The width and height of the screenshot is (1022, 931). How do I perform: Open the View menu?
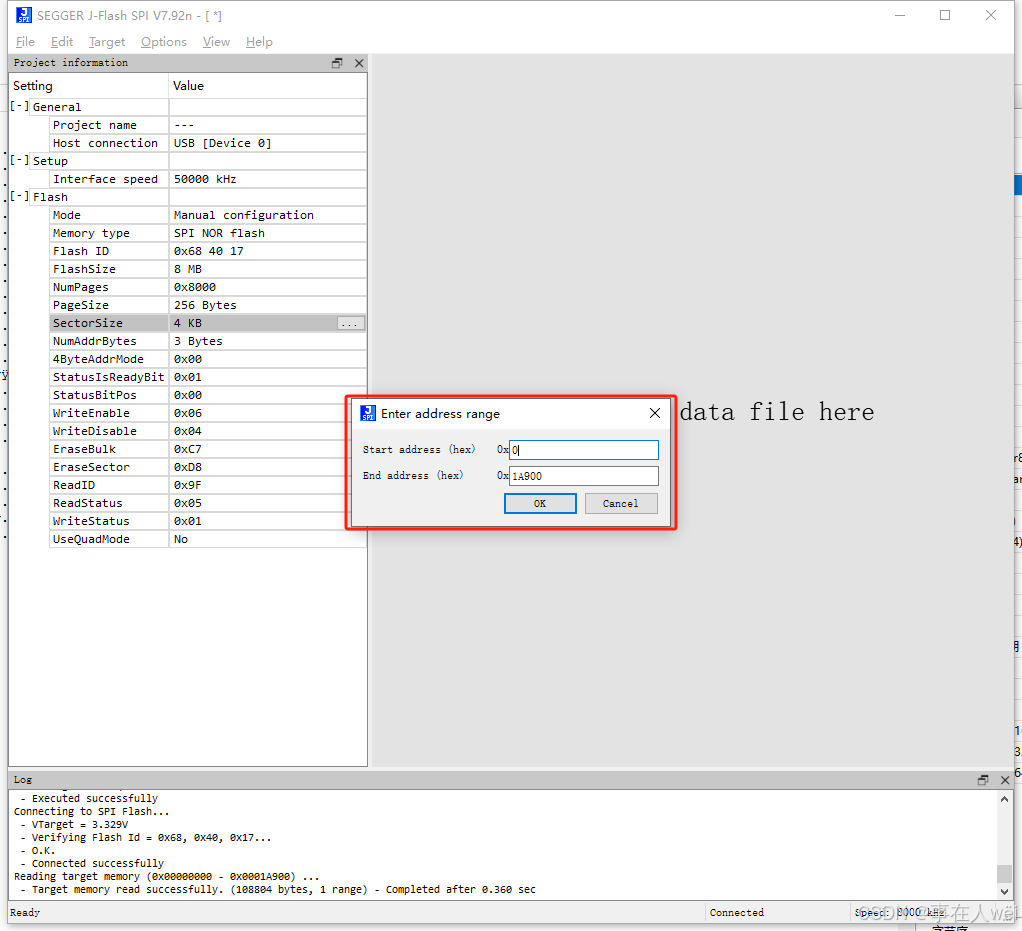click(x=216, y=42)
